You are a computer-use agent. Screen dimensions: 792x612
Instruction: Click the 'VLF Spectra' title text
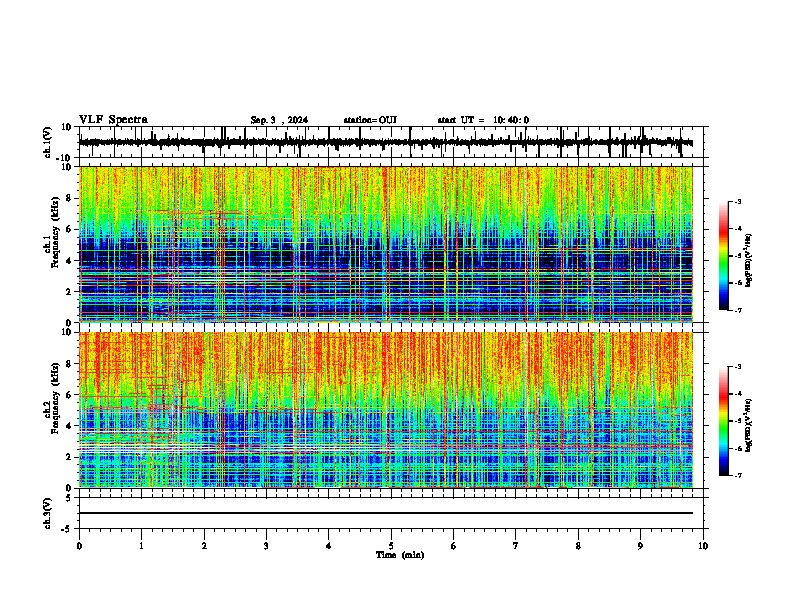click(113, 120)
